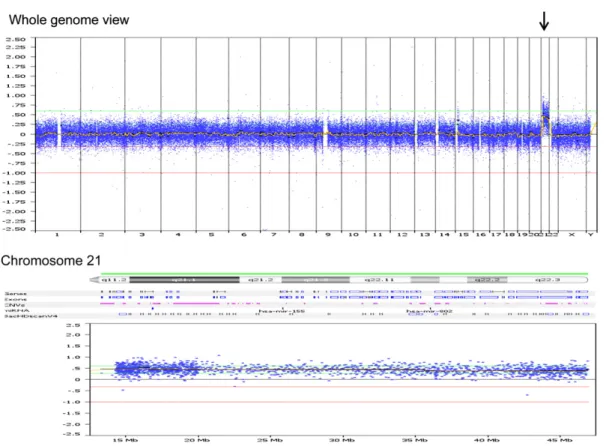Click the 'Chromosome 21' heading
615x446 pixels.
tap(51, 260)
